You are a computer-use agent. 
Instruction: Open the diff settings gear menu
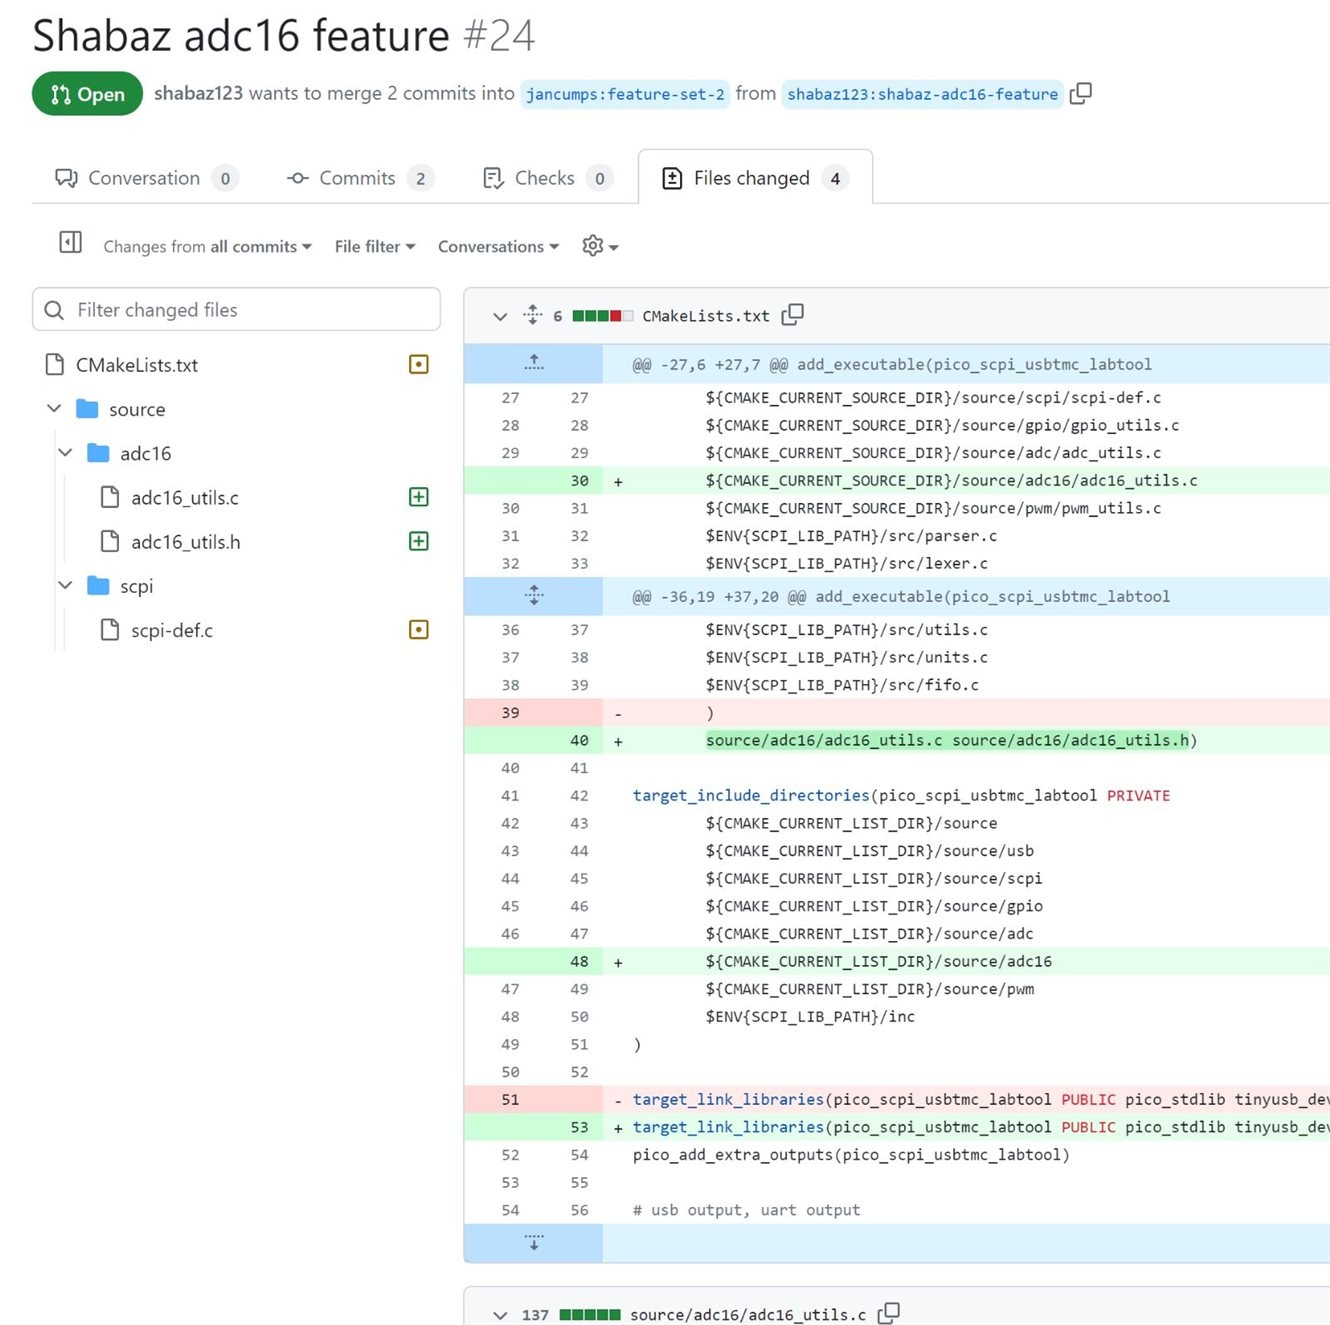pos(600,246)
